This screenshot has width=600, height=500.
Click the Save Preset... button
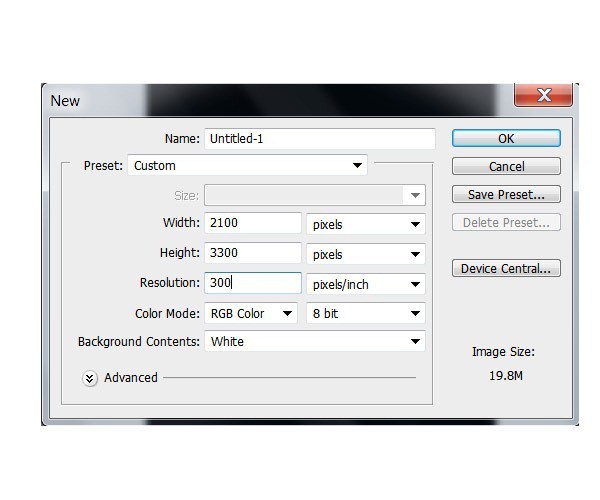tap(506, 195)
